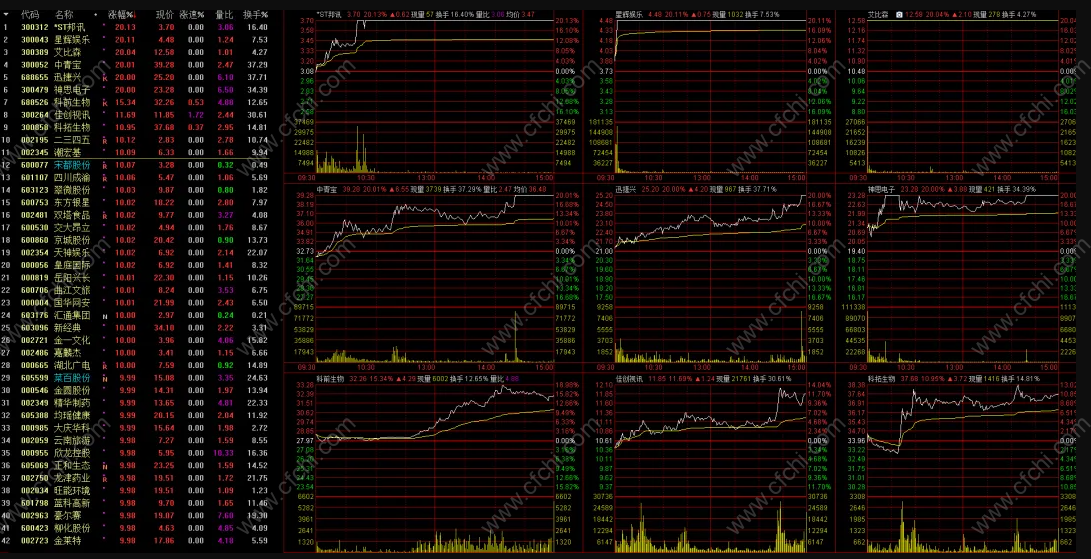This screenshot has height=559, width=1091.
Task: Click the small icon in 艾比森 chart title
Action: coord(900,14)
